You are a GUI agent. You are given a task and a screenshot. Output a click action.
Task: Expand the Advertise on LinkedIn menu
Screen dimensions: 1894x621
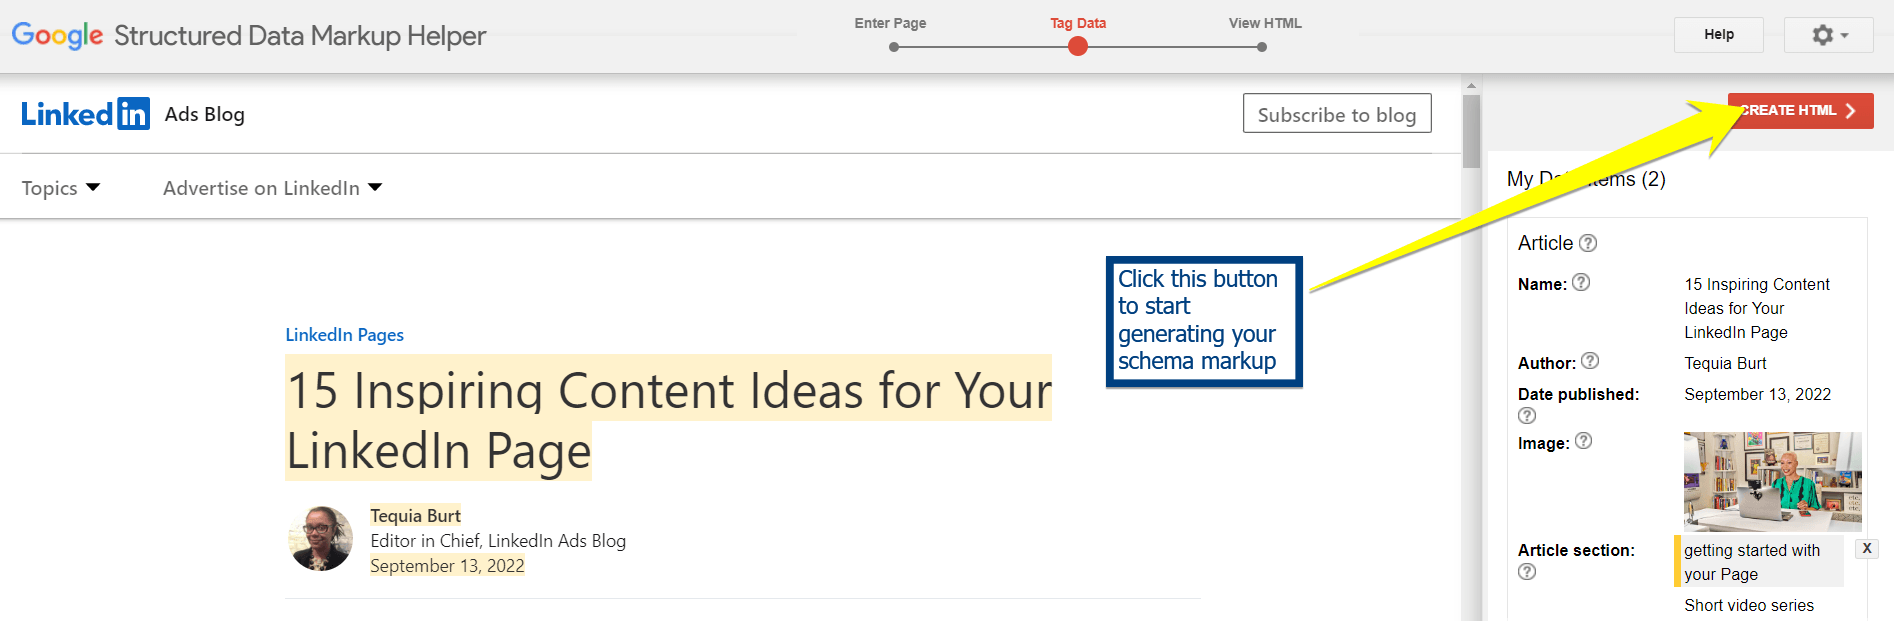(272, 188)
